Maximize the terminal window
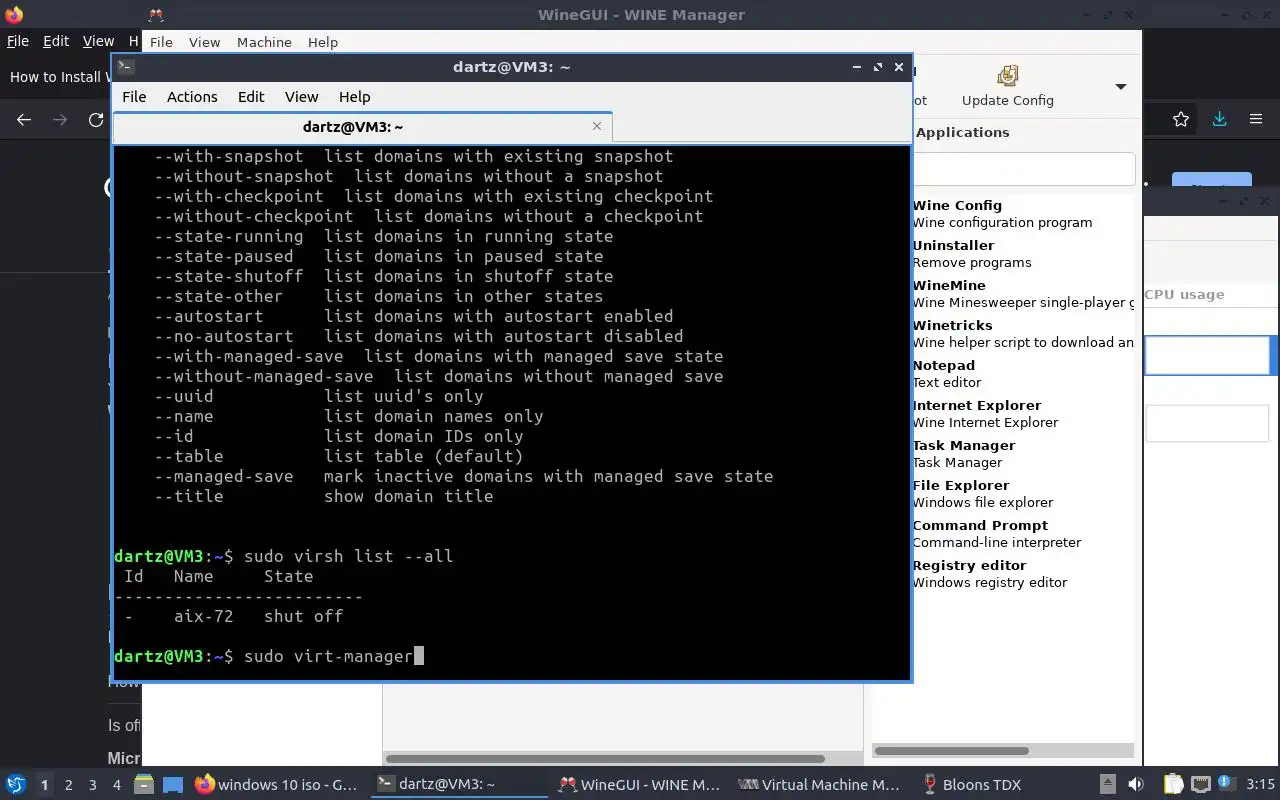The height and width of the screenshot is (800, 1280). click(x=877, y=67)
